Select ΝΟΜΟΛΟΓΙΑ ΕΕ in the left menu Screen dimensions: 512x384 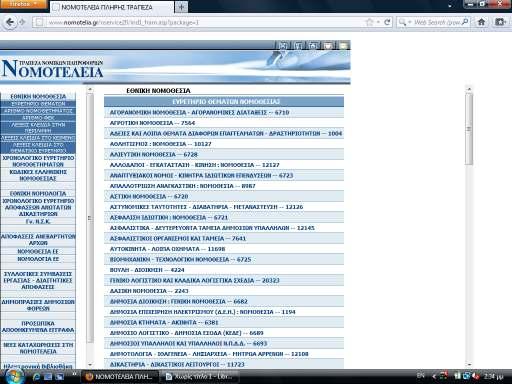click(x=38, y=259)
